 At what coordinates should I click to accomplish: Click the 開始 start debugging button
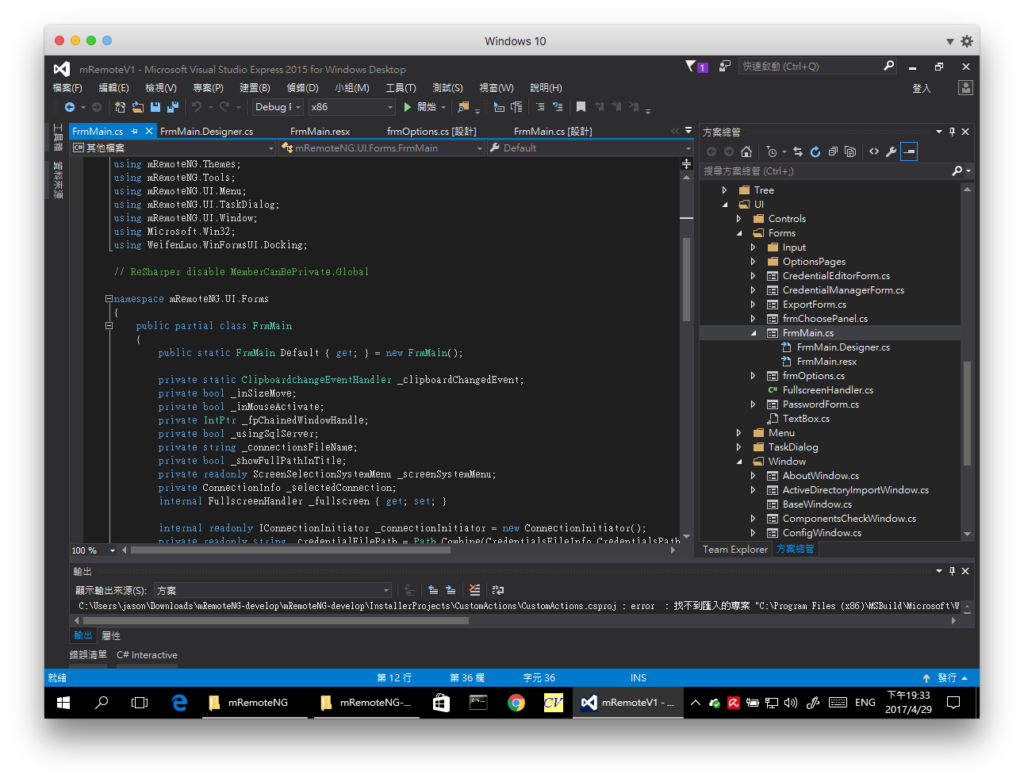pos(419,107)
